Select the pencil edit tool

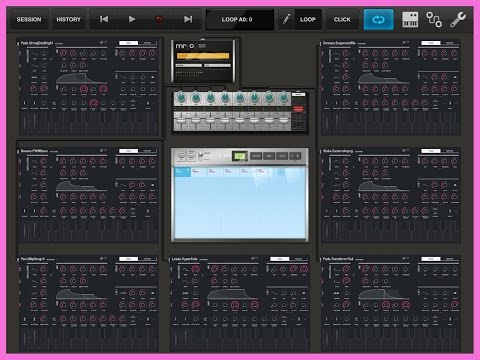286,19
